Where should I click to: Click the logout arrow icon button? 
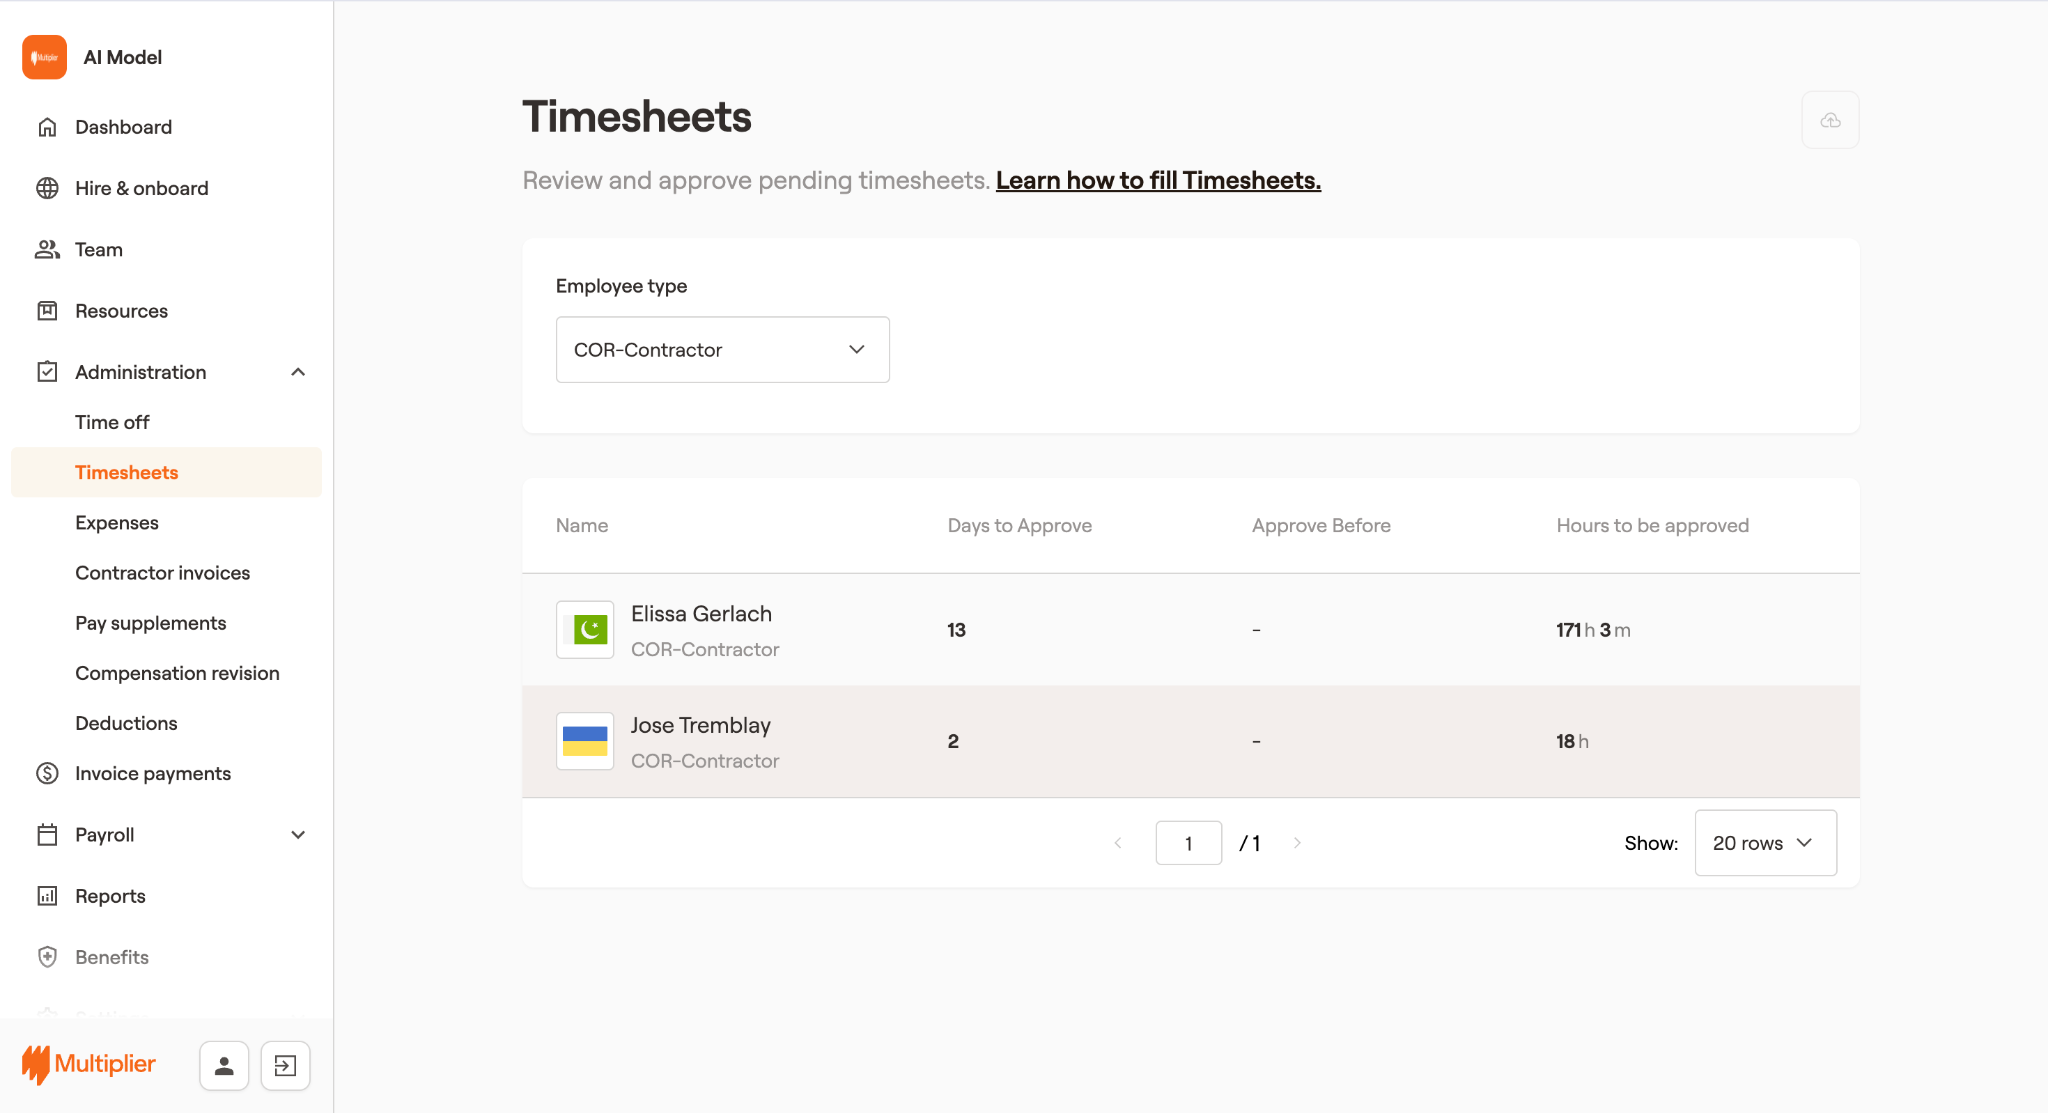point(285,1066)
